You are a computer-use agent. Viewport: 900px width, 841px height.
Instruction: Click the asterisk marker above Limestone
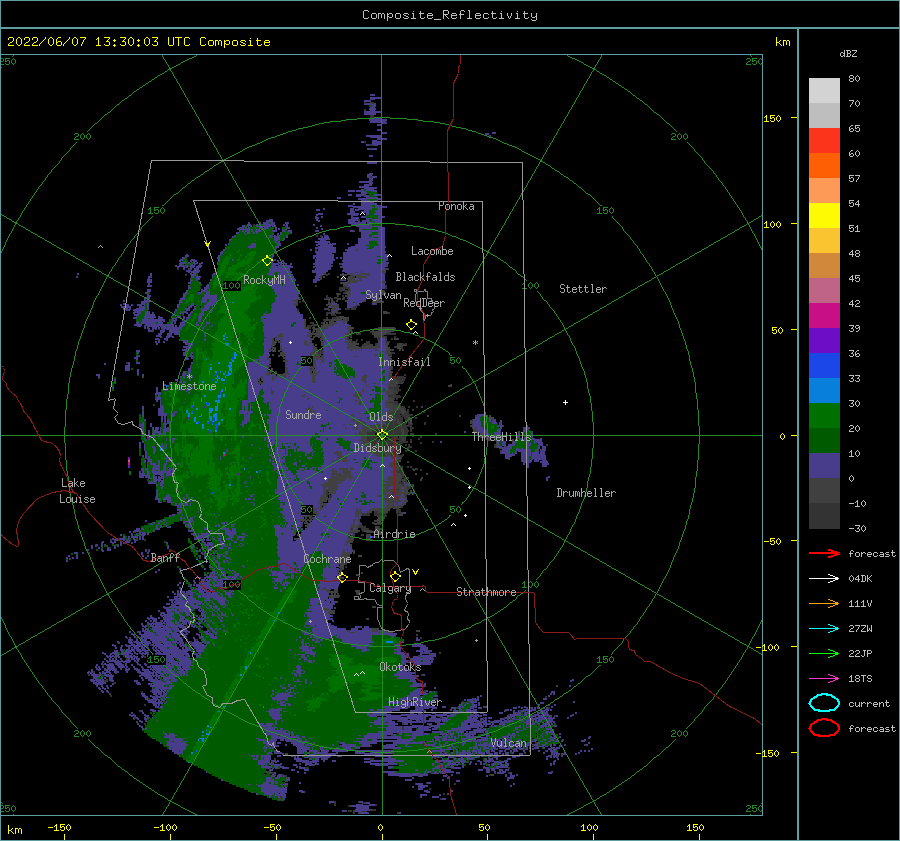tap(189, 377)
